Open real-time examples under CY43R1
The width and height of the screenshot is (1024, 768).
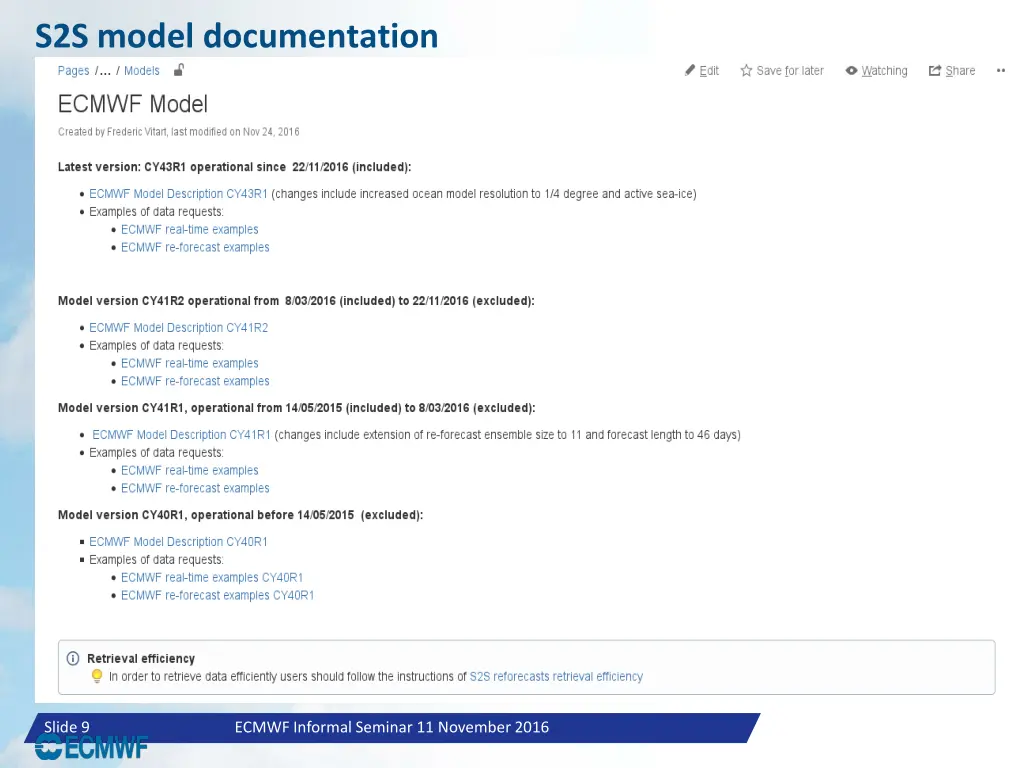click(x=189, y=229)
